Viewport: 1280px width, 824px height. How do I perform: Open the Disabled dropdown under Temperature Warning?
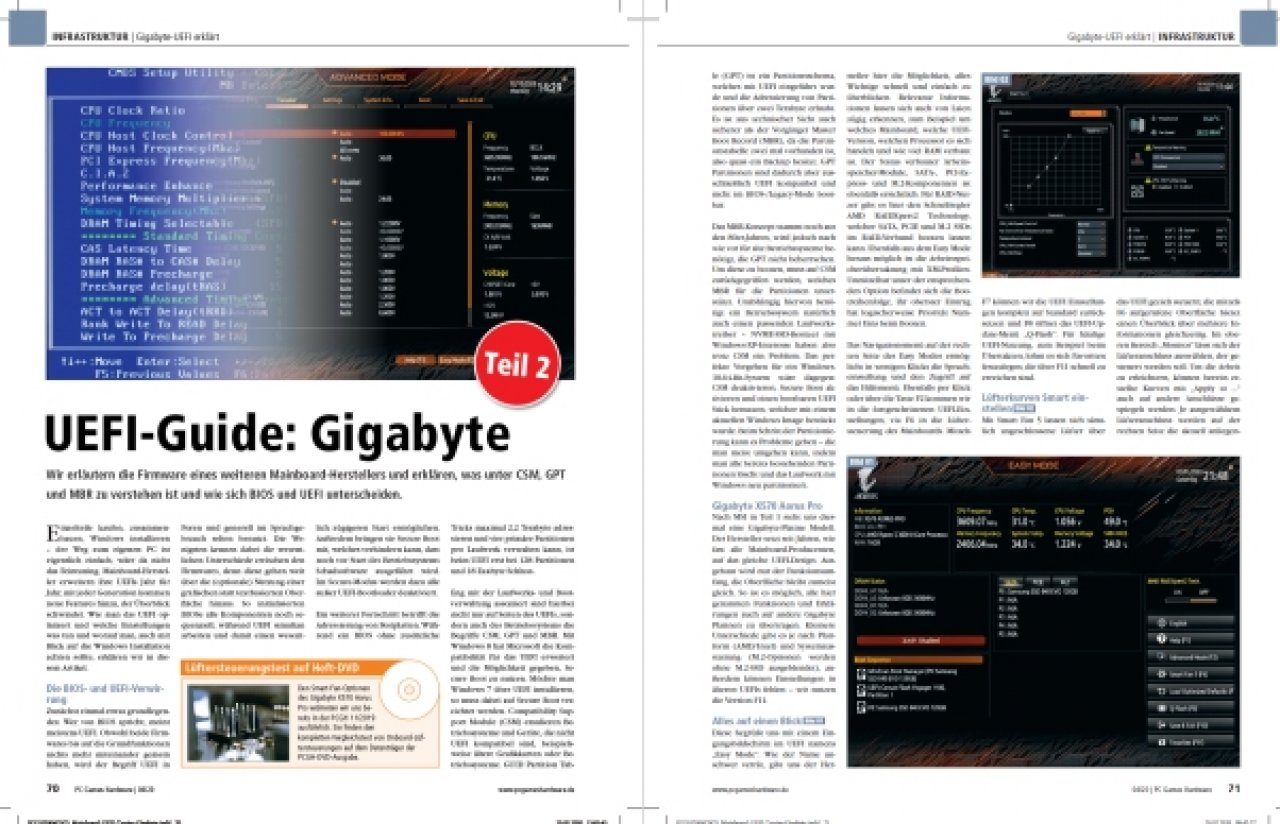(1188, 166)
